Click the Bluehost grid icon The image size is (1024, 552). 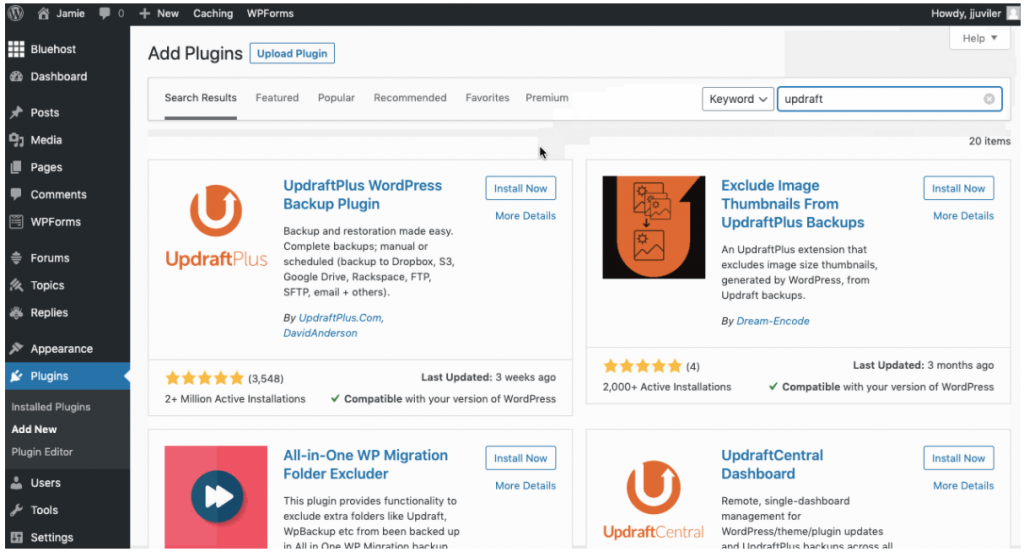tap(16, 49)
